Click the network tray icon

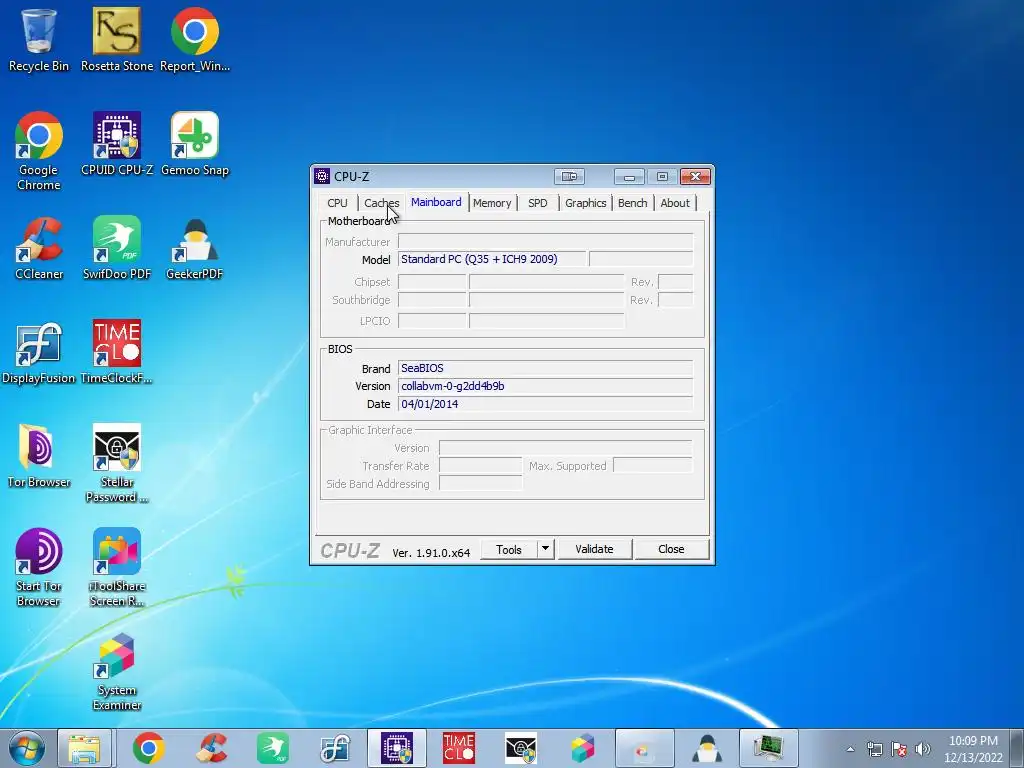[x=874, y=749]
